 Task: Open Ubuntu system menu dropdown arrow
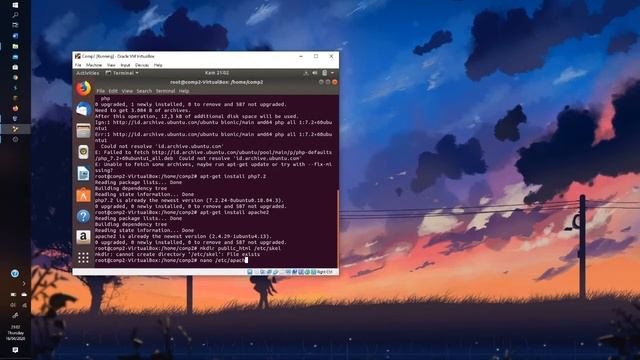[333, 73]
